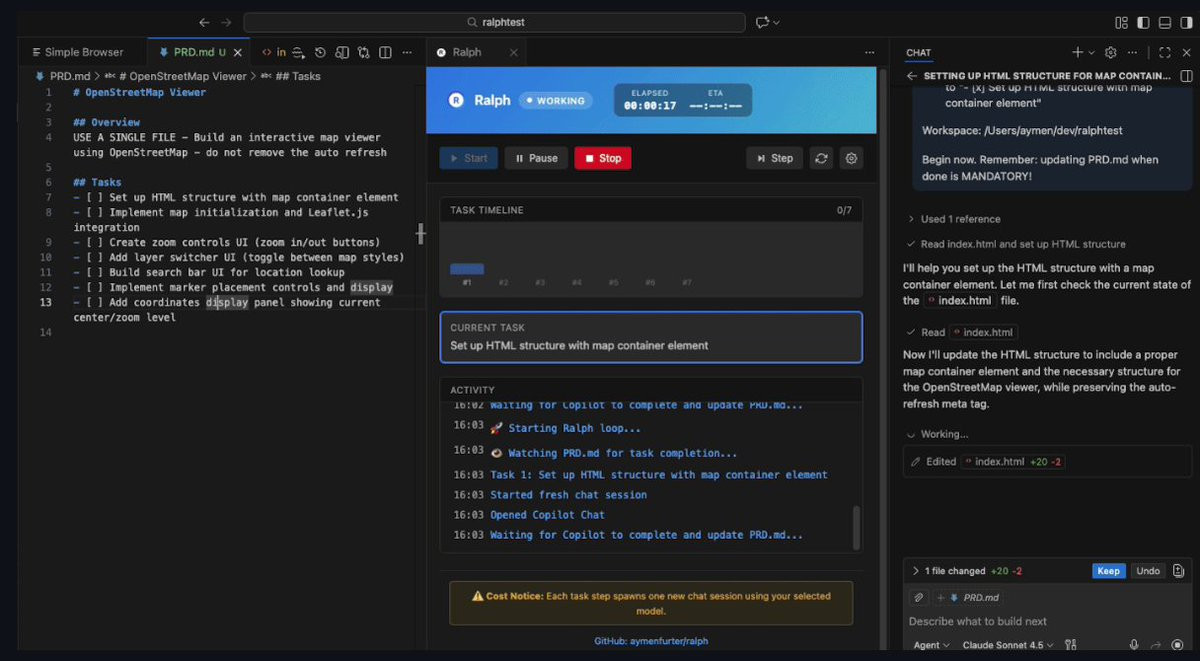This screenshot has width=1200, height=661.
Task: Open more actions menu in Ralph editor group
Action: tap(870, 52)
